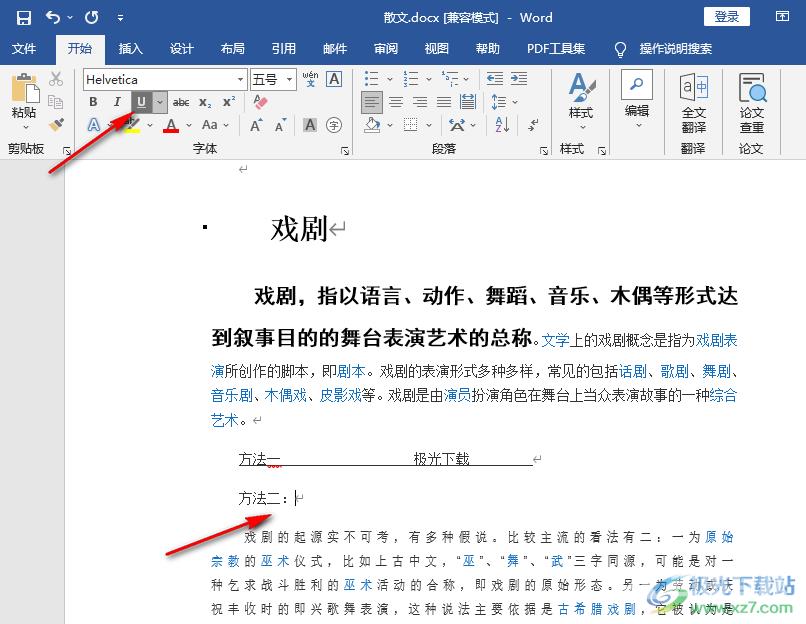Toggle character shading A icon
The width and height of the screenshot is (806, 624).
click(x=310, y=125)
